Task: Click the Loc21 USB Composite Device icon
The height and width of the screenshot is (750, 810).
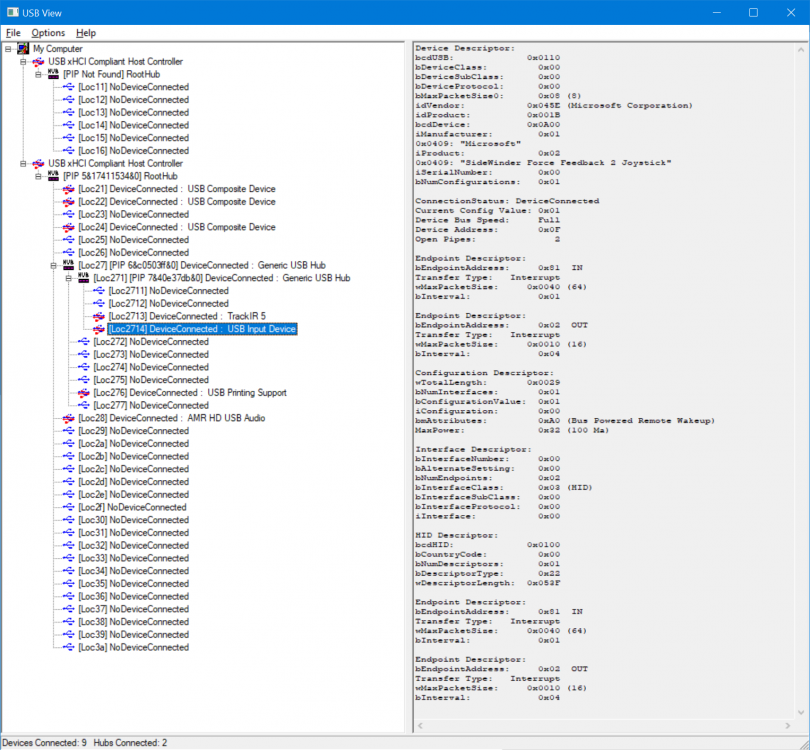Action: (x=68, y=189)
